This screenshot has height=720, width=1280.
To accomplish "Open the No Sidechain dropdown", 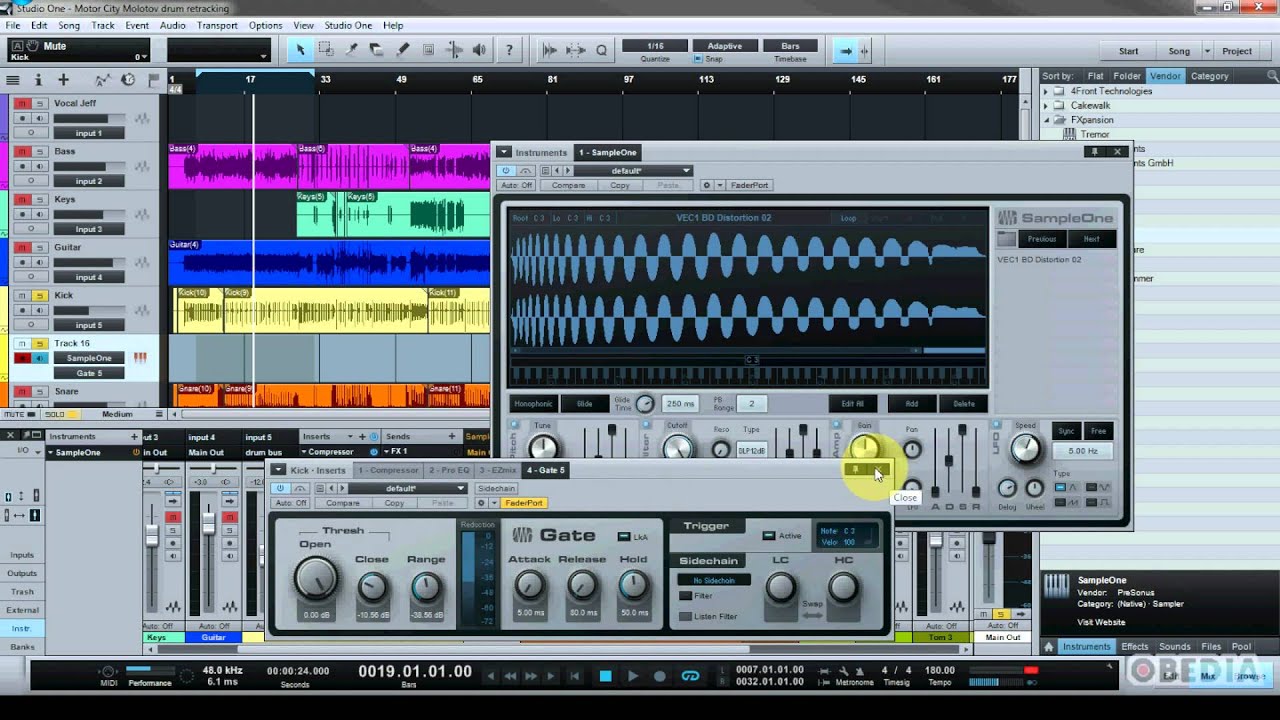I will coord(714,580).
